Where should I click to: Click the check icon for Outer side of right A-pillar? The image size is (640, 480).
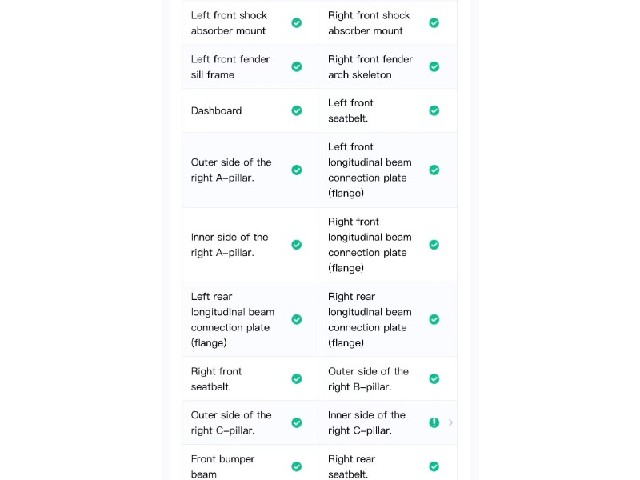(297, 170)
